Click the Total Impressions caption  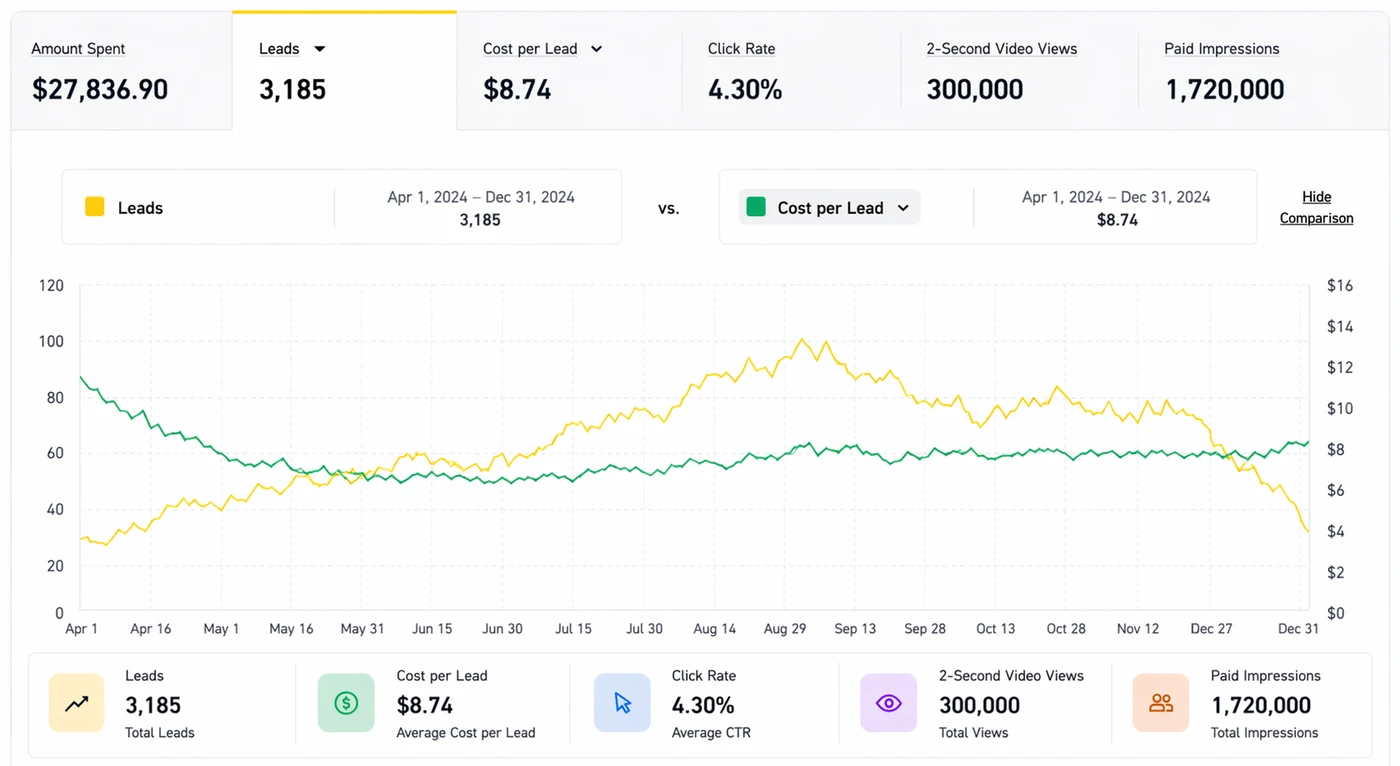tap(1265, 733)
